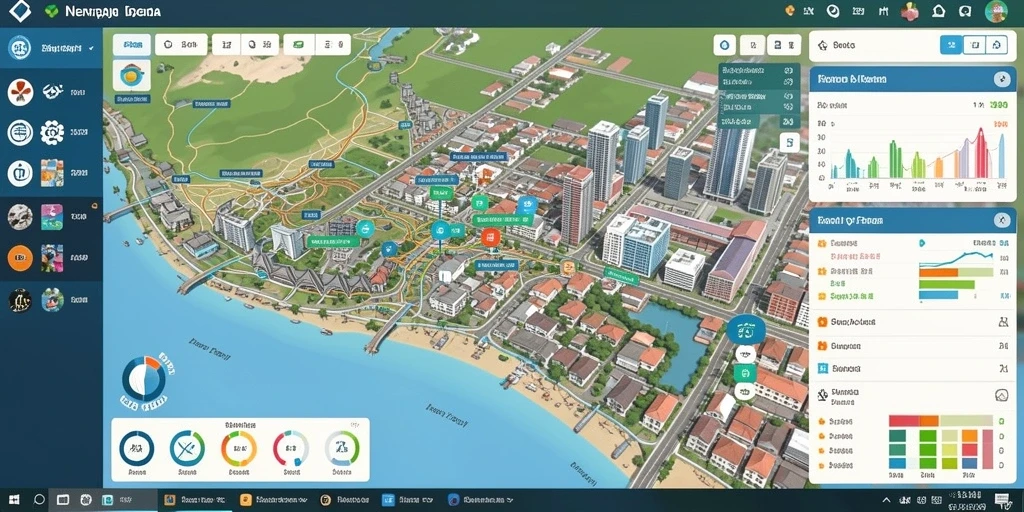Open the Windows Start menu
Screen dimensions: 1024x512
[13, 500]
